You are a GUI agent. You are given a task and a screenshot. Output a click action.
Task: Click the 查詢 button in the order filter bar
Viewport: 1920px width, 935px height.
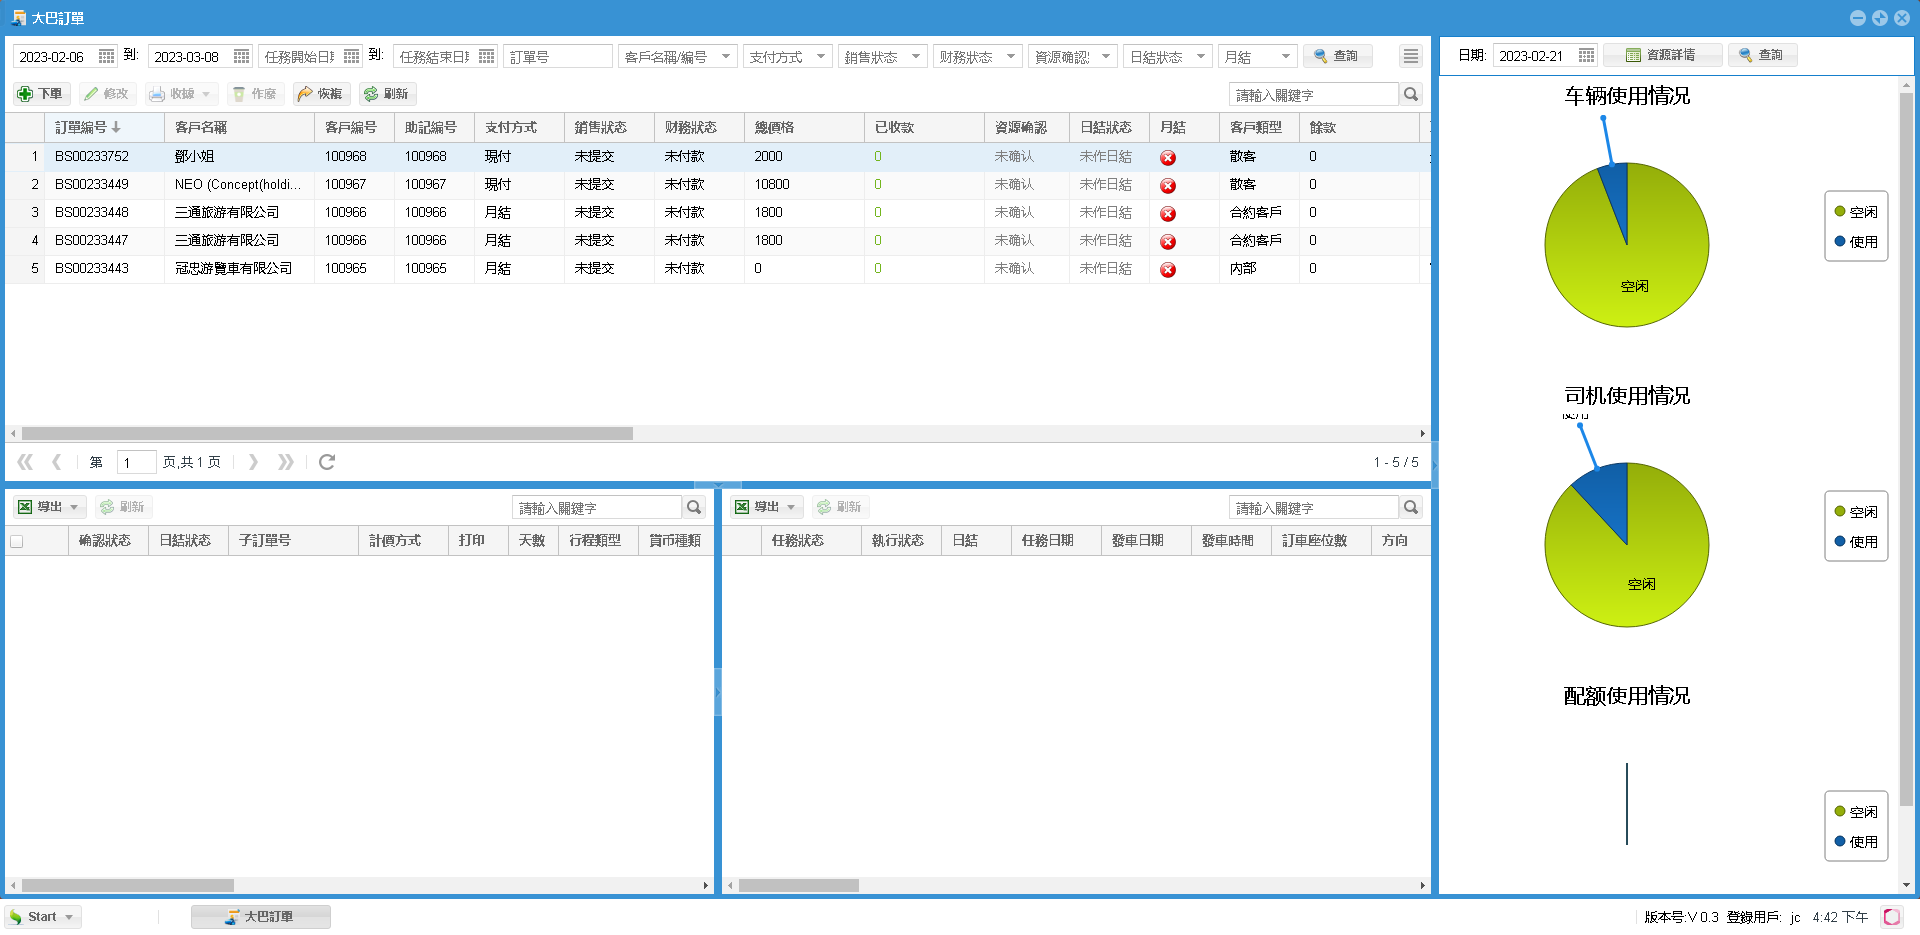coord(1337,57)
